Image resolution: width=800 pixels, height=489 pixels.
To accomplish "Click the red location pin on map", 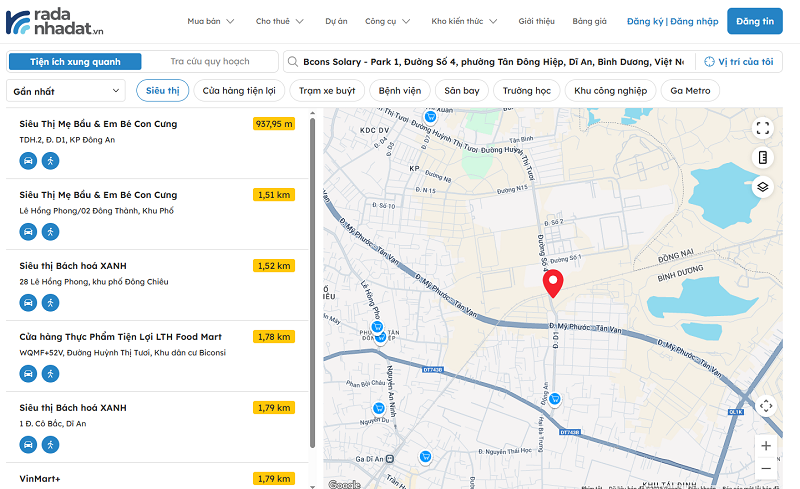I will tap(553, 283).
